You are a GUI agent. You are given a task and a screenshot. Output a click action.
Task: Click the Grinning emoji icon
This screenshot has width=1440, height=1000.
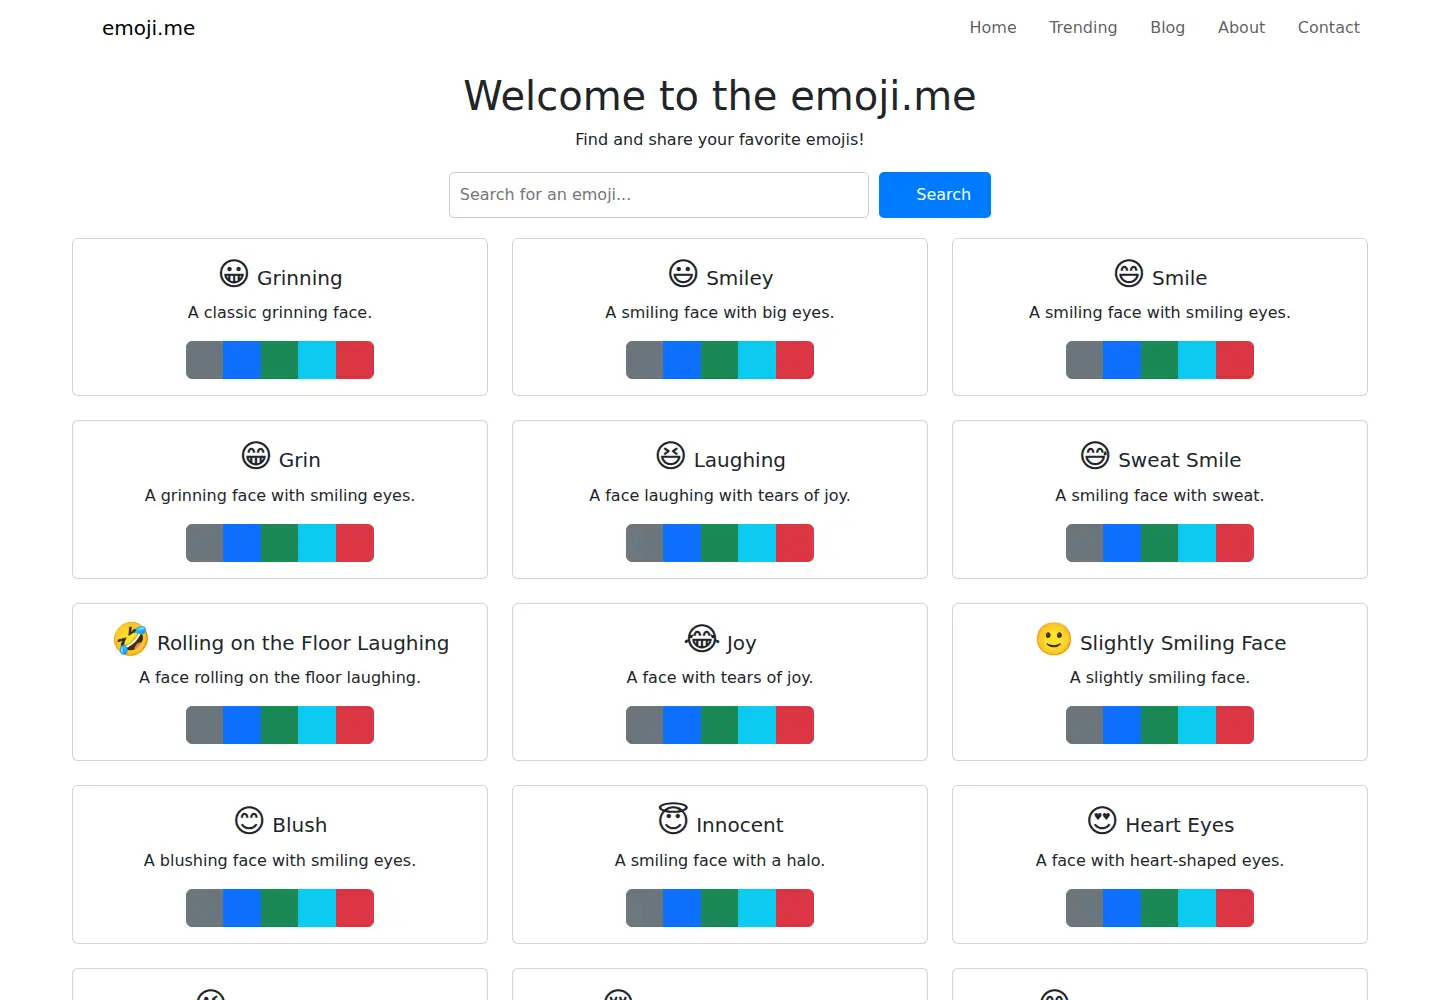(x=234, y=274)
